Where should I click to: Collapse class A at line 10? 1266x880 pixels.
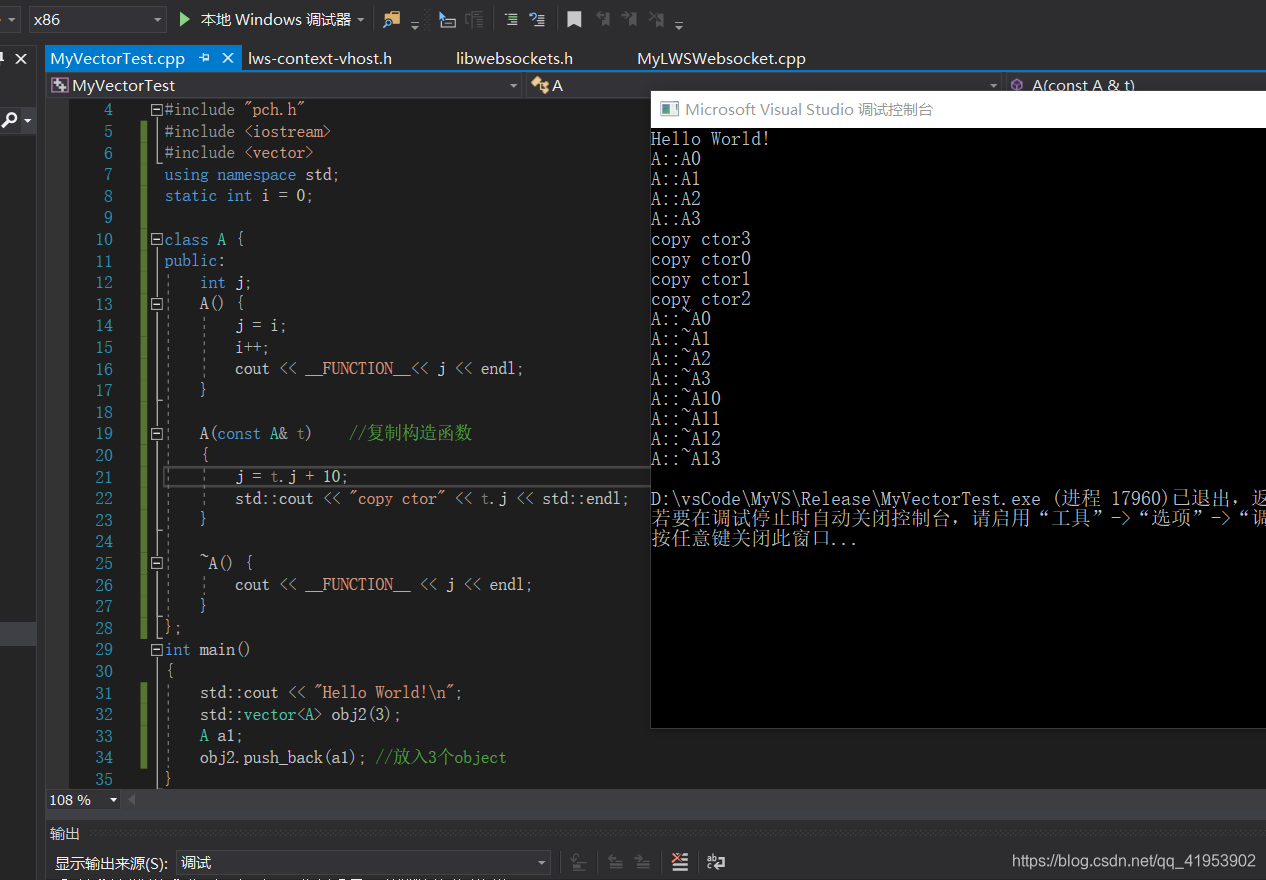[156, 240]
